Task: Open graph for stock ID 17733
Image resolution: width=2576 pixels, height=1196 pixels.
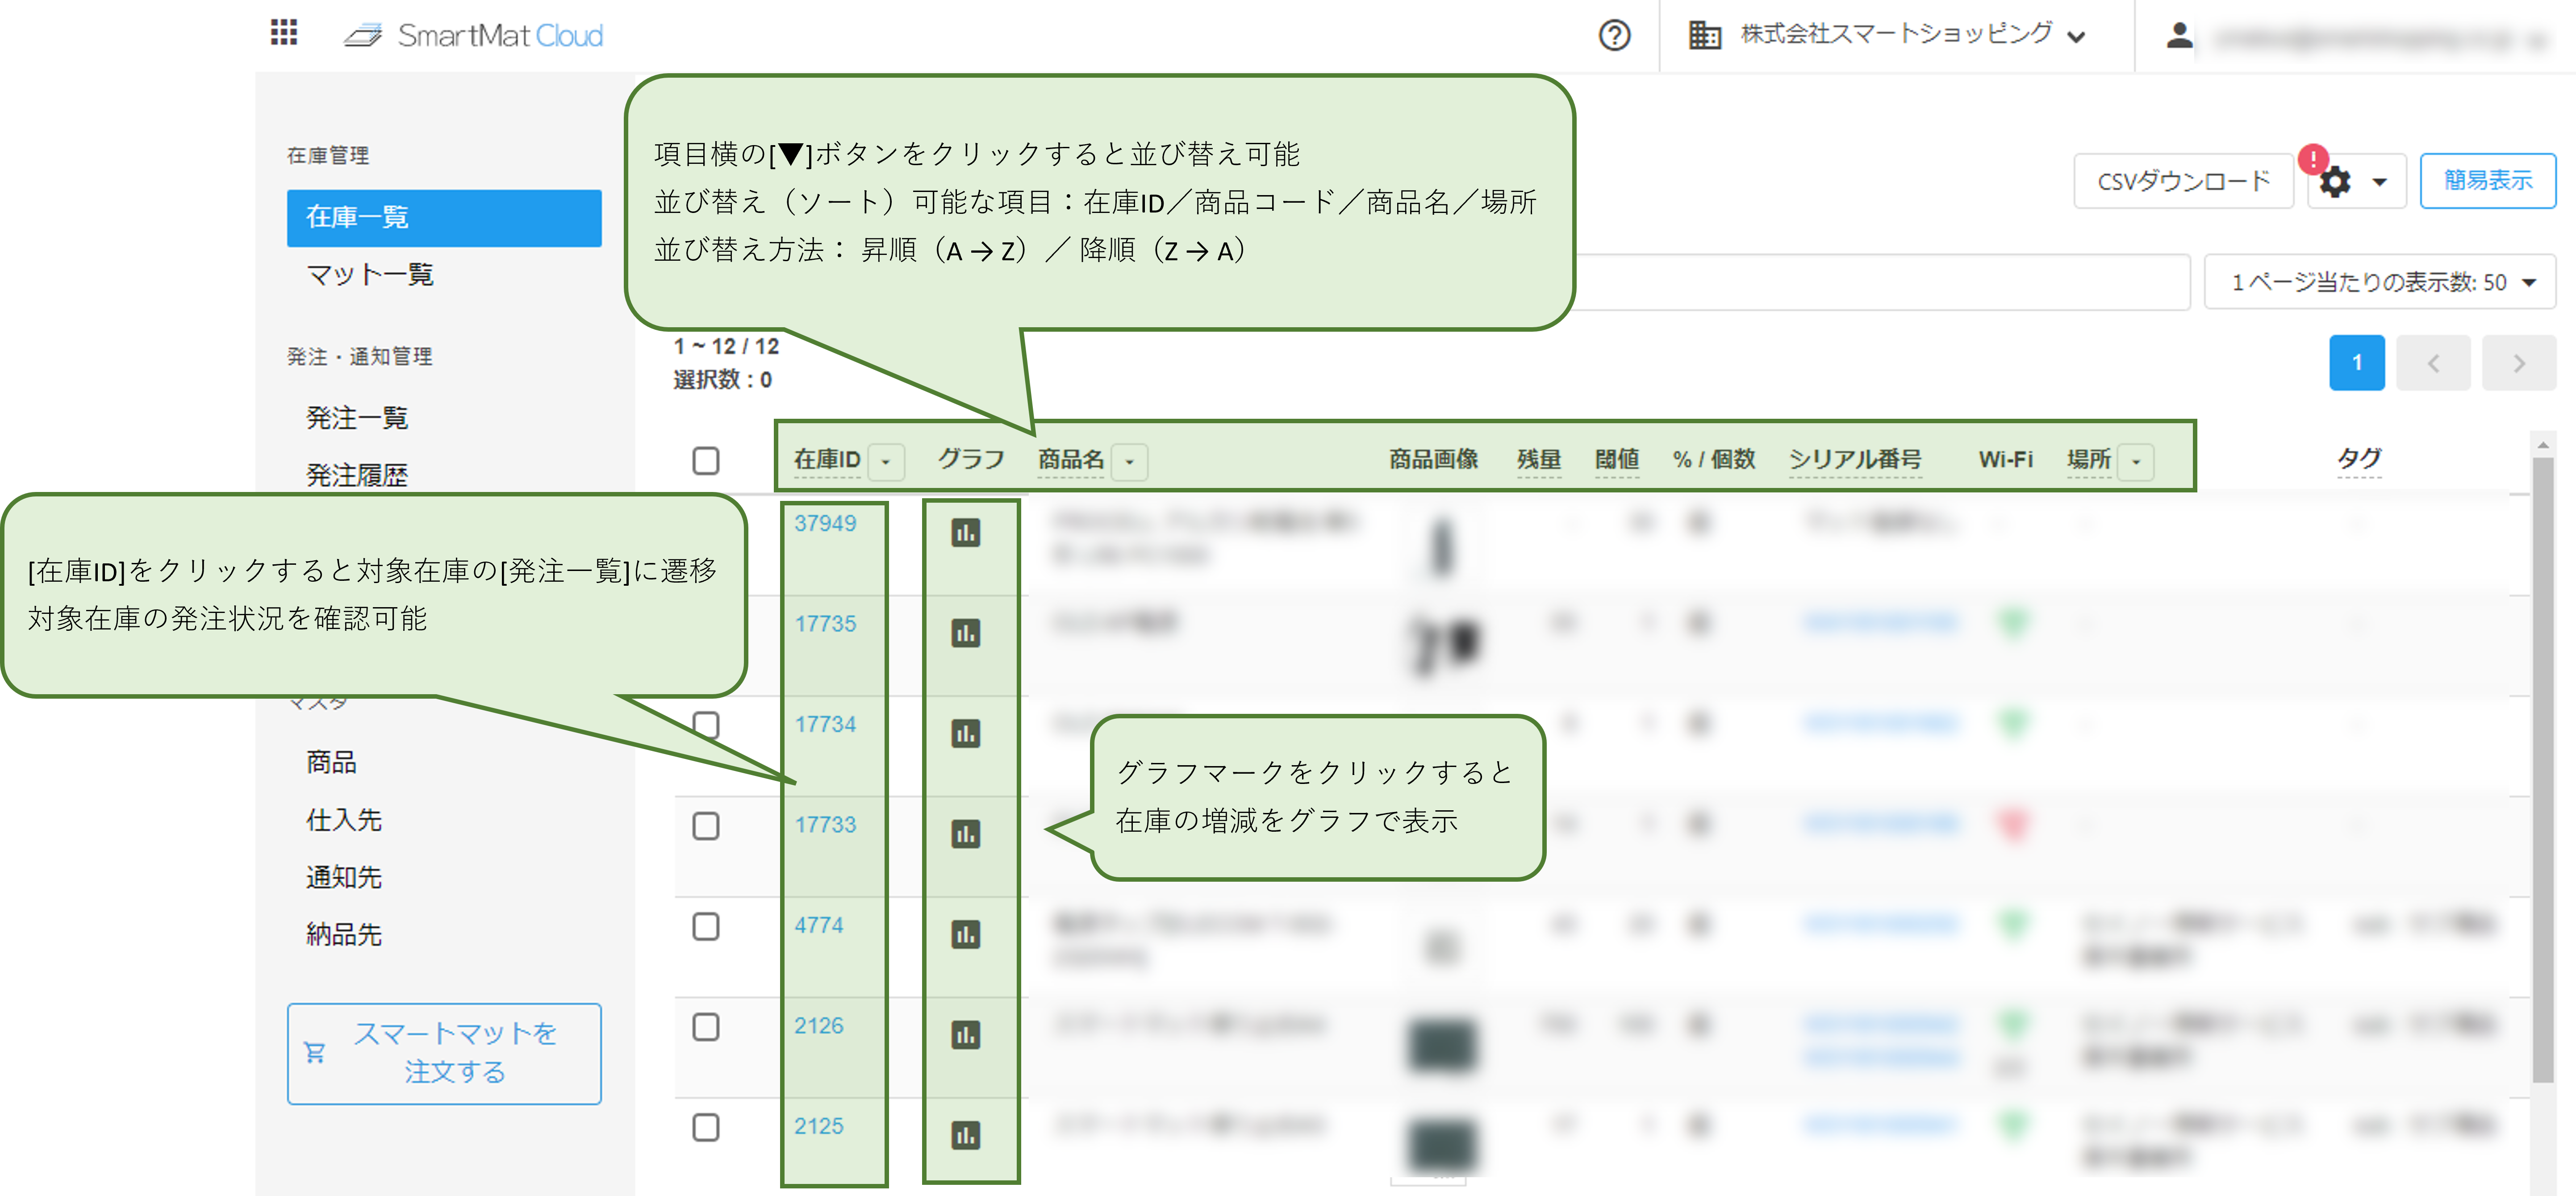Action: coord(965,833)
